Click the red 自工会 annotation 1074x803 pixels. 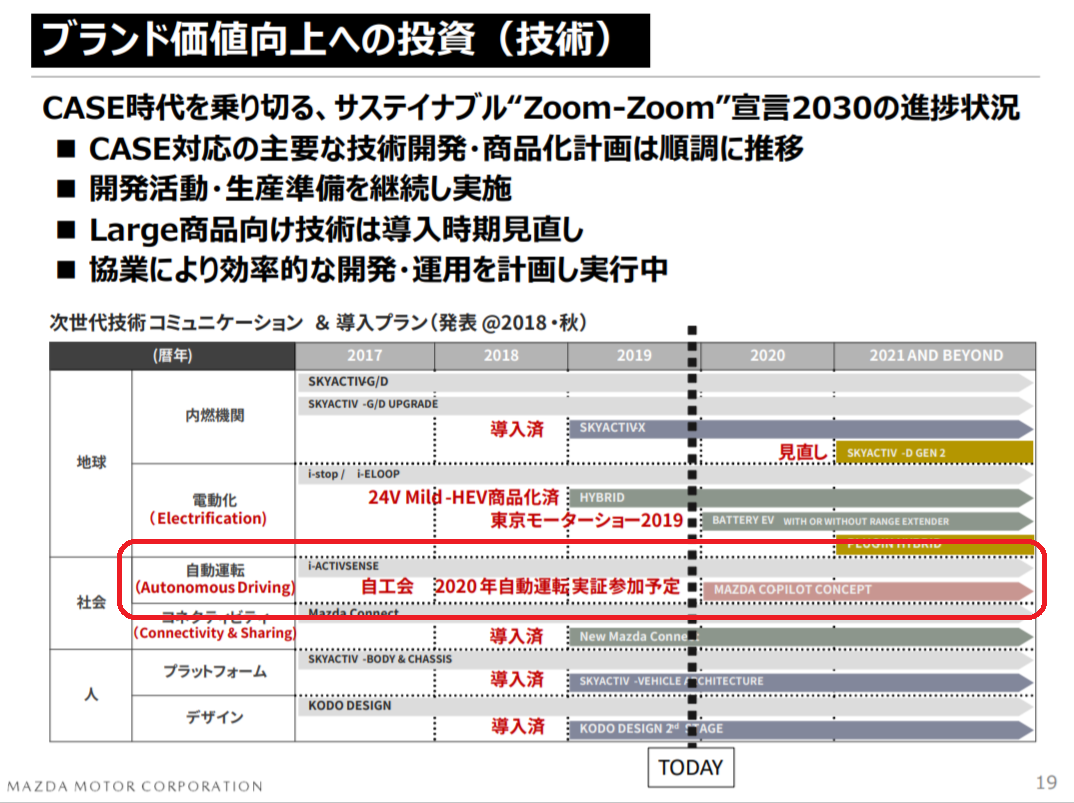pos(388,586)
